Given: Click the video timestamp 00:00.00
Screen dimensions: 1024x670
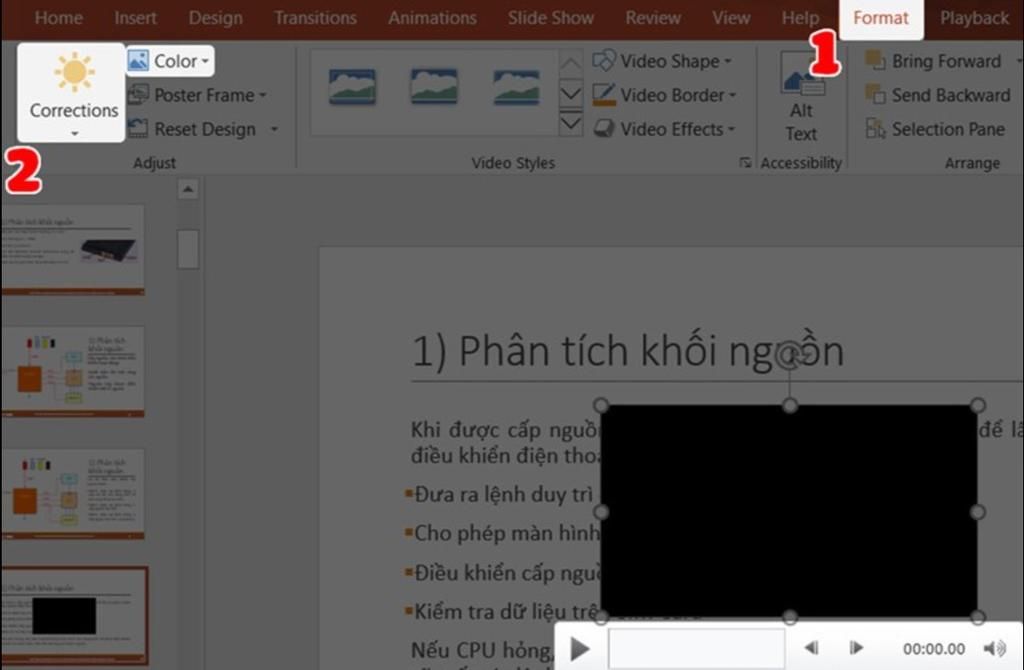Looking at the screenshot, I should pos(933,648).
